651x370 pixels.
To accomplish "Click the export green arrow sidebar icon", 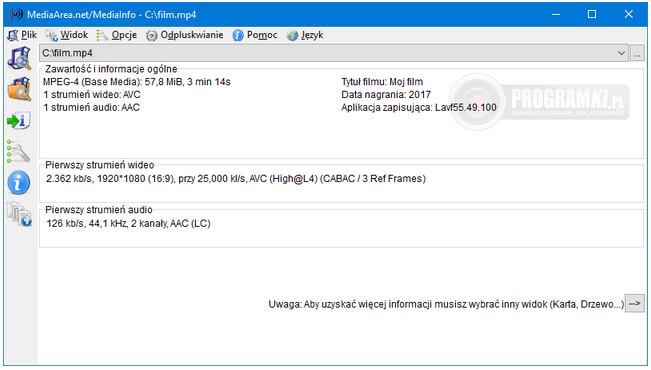I will [19, 121].
